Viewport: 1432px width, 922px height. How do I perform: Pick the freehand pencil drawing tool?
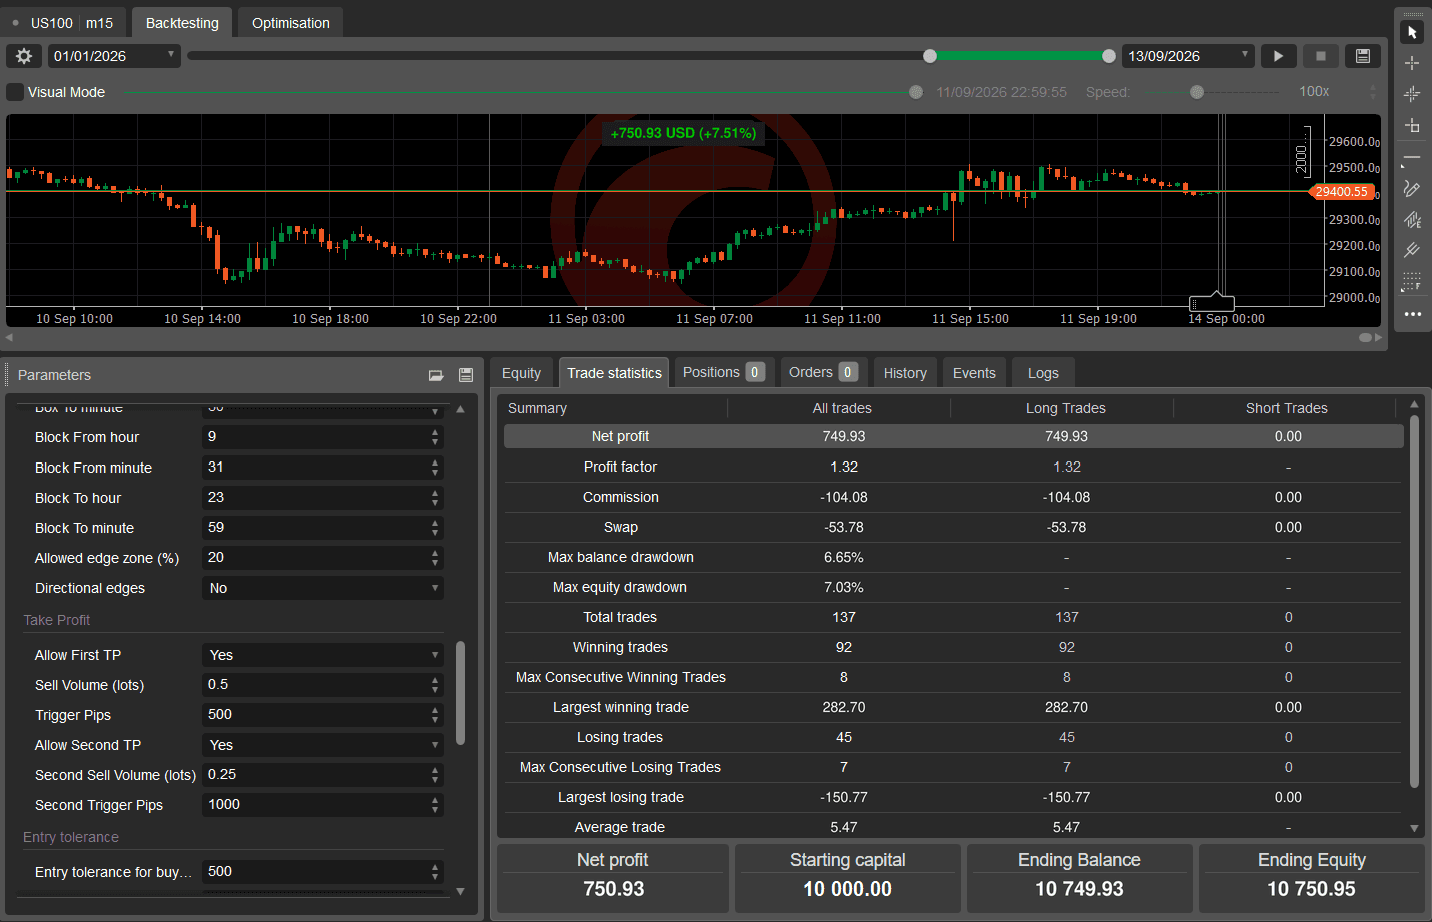pos(1412,189)
